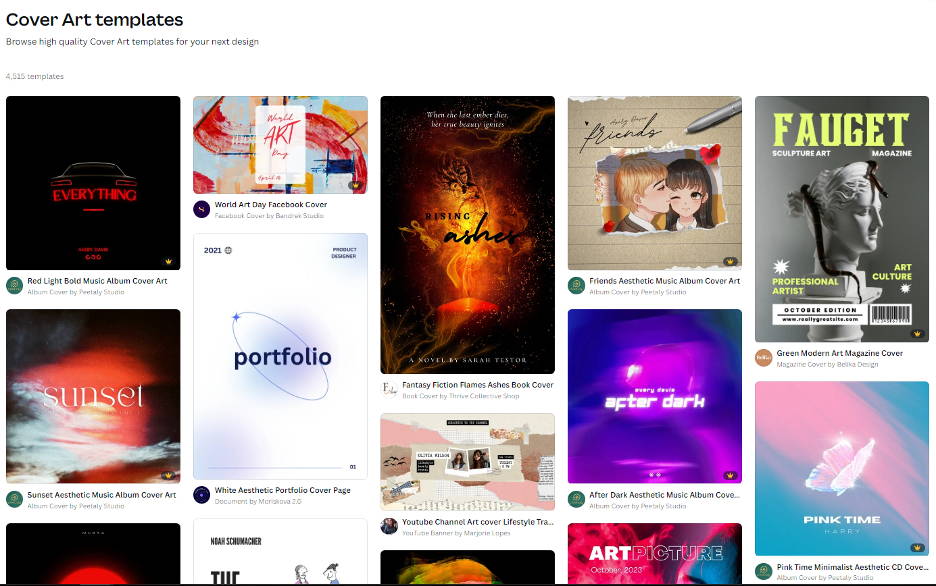Open the Art Picture October 2023 thumbnail
The height and width of the screenshot is (586, 936).
(655, 554)
